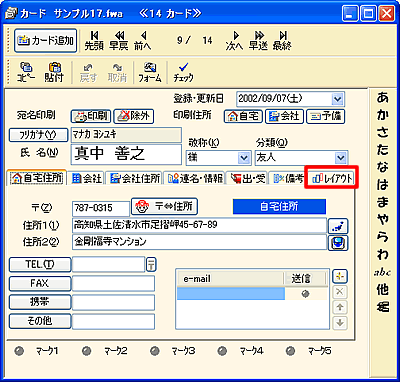Open the 登録・更新日 date dropdown

coord(338,99)
